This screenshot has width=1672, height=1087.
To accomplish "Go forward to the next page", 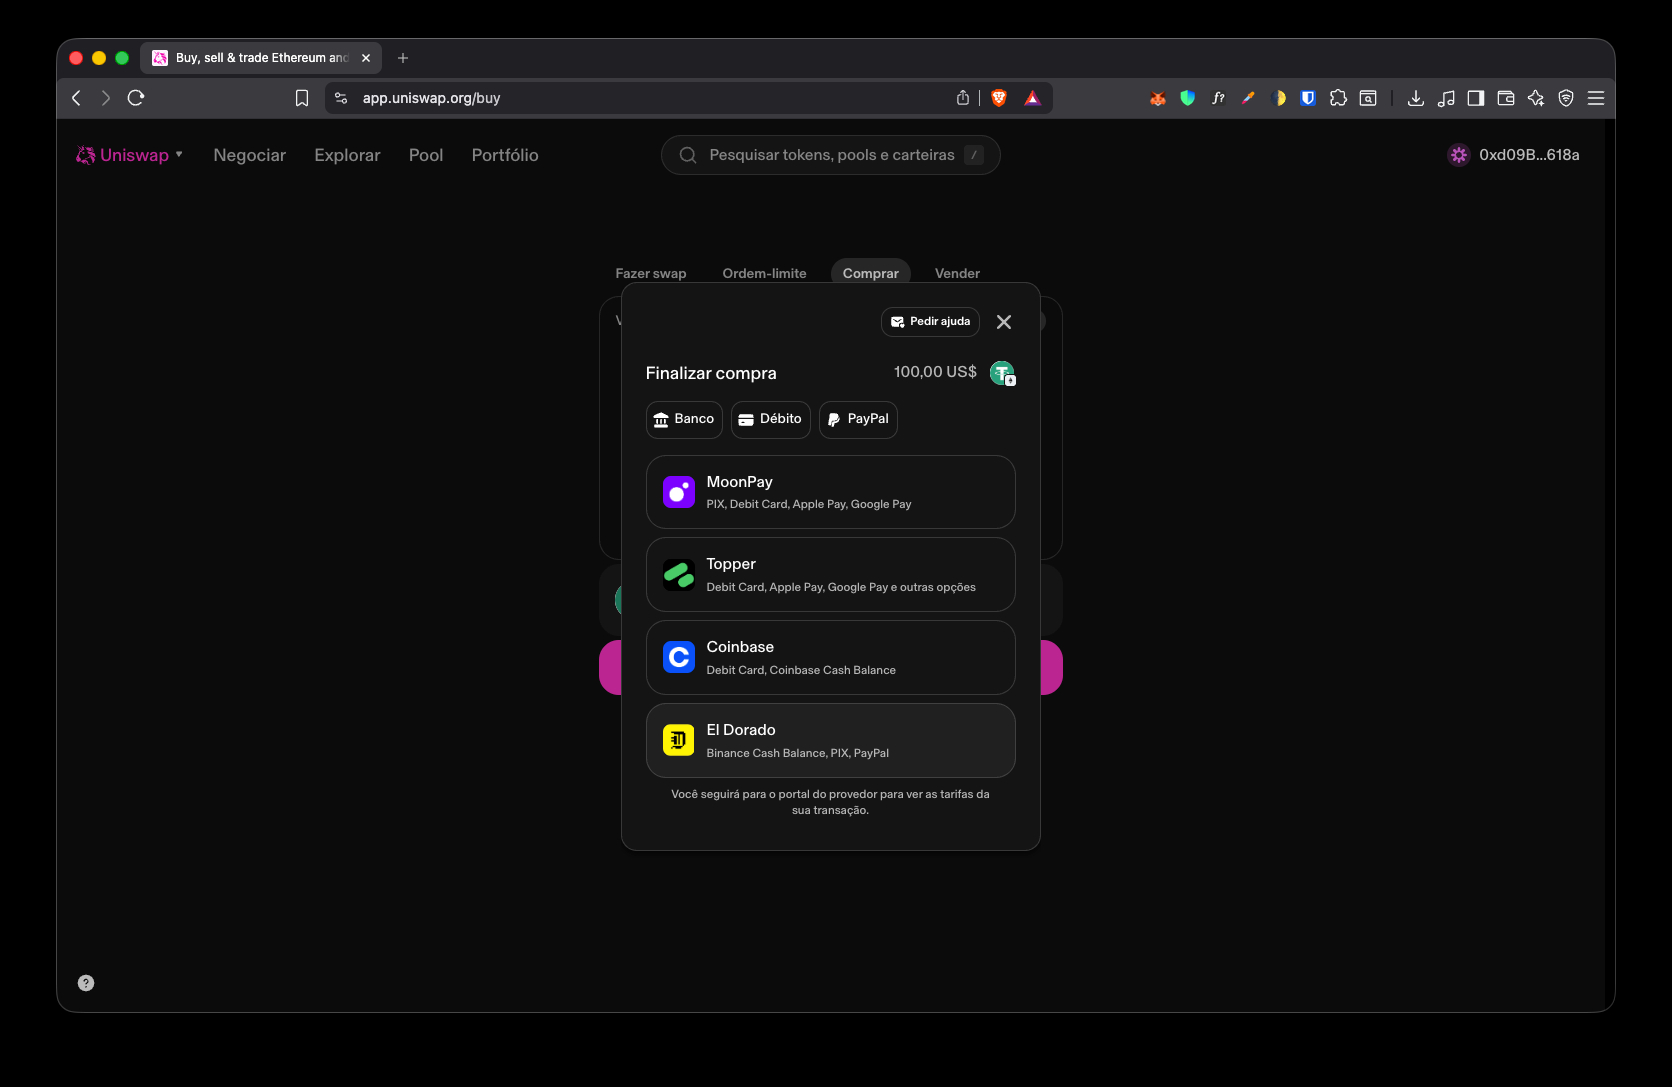I will pyautogui.click(x=106, y=98).
